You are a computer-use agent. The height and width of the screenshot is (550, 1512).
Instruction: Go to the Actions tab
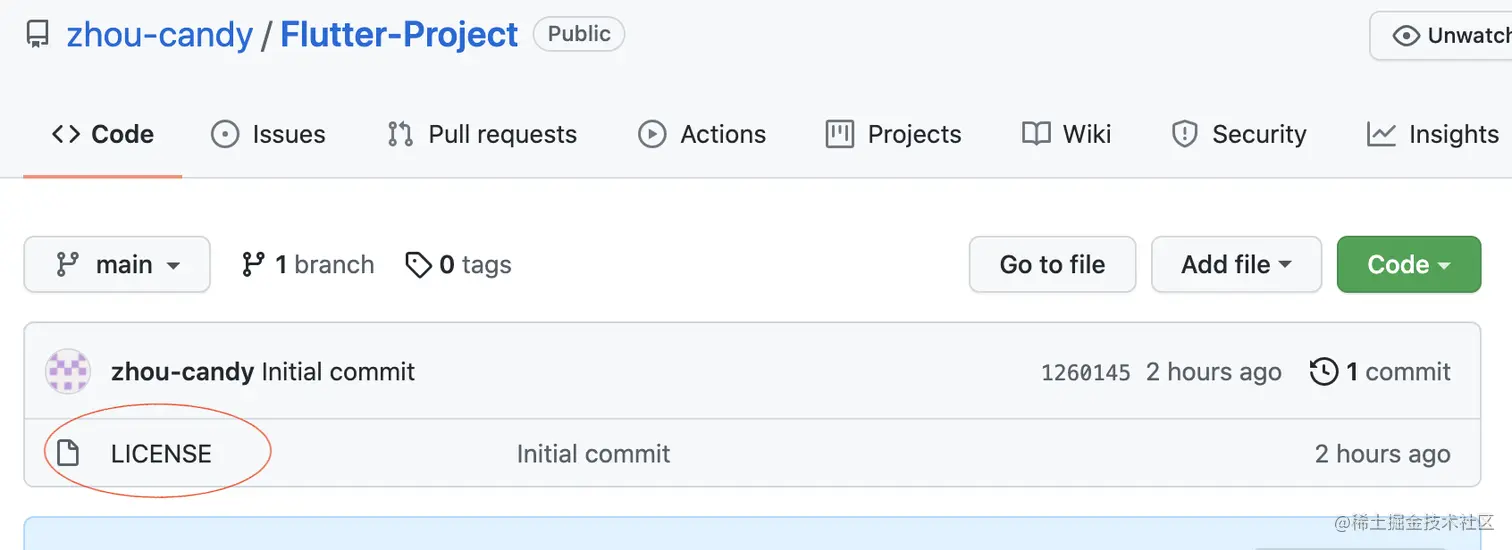click(x=702, y=134)
